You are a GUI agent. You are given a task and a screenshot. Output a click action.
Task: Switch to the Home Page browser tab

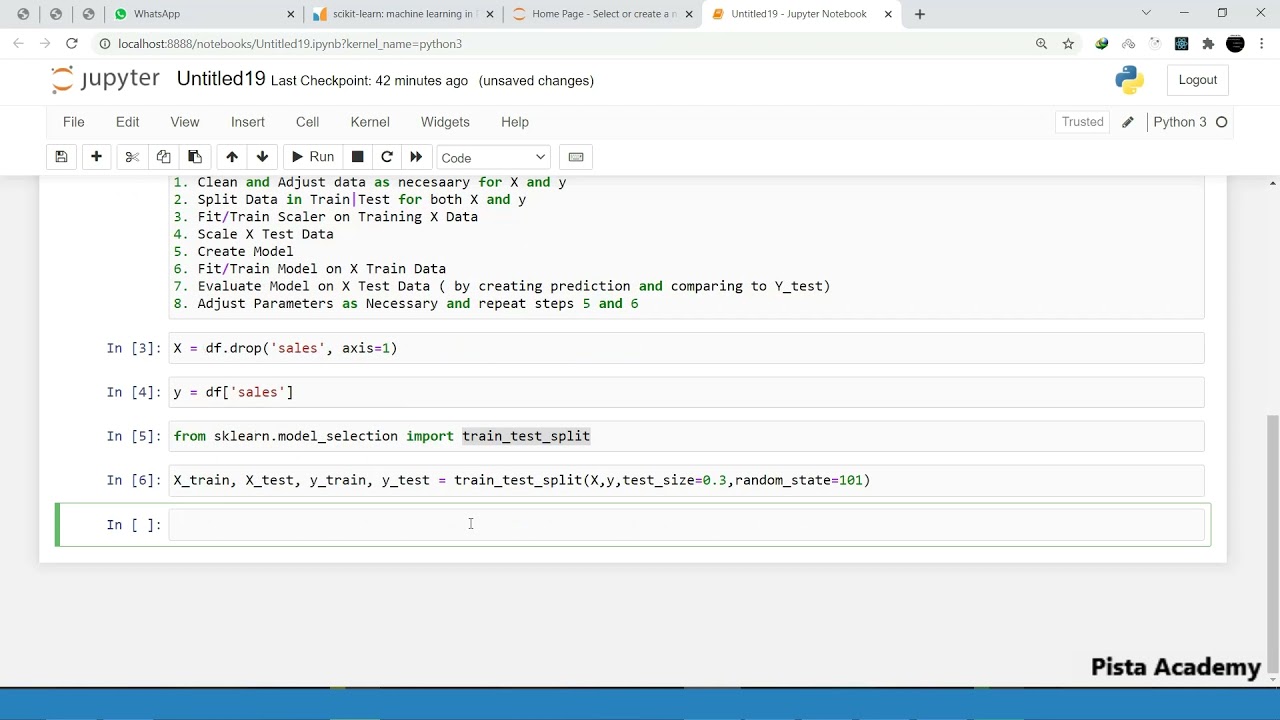(600, 14)
